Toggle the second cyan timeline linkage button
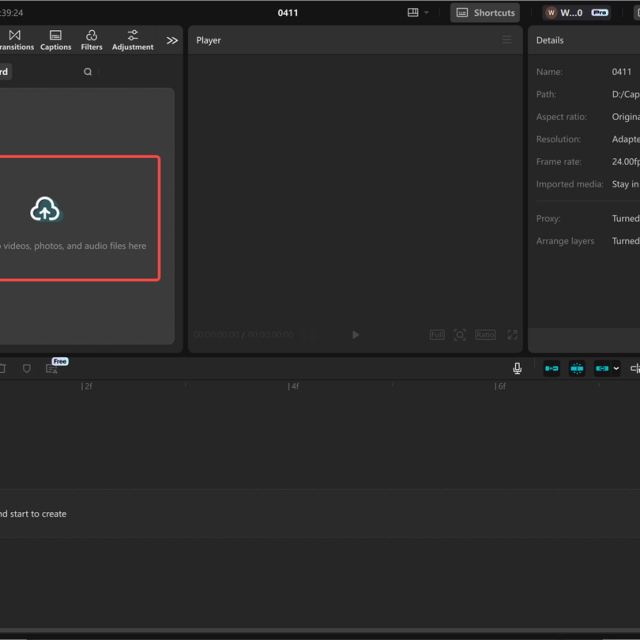The image size is (640, 640). (577, 368)
